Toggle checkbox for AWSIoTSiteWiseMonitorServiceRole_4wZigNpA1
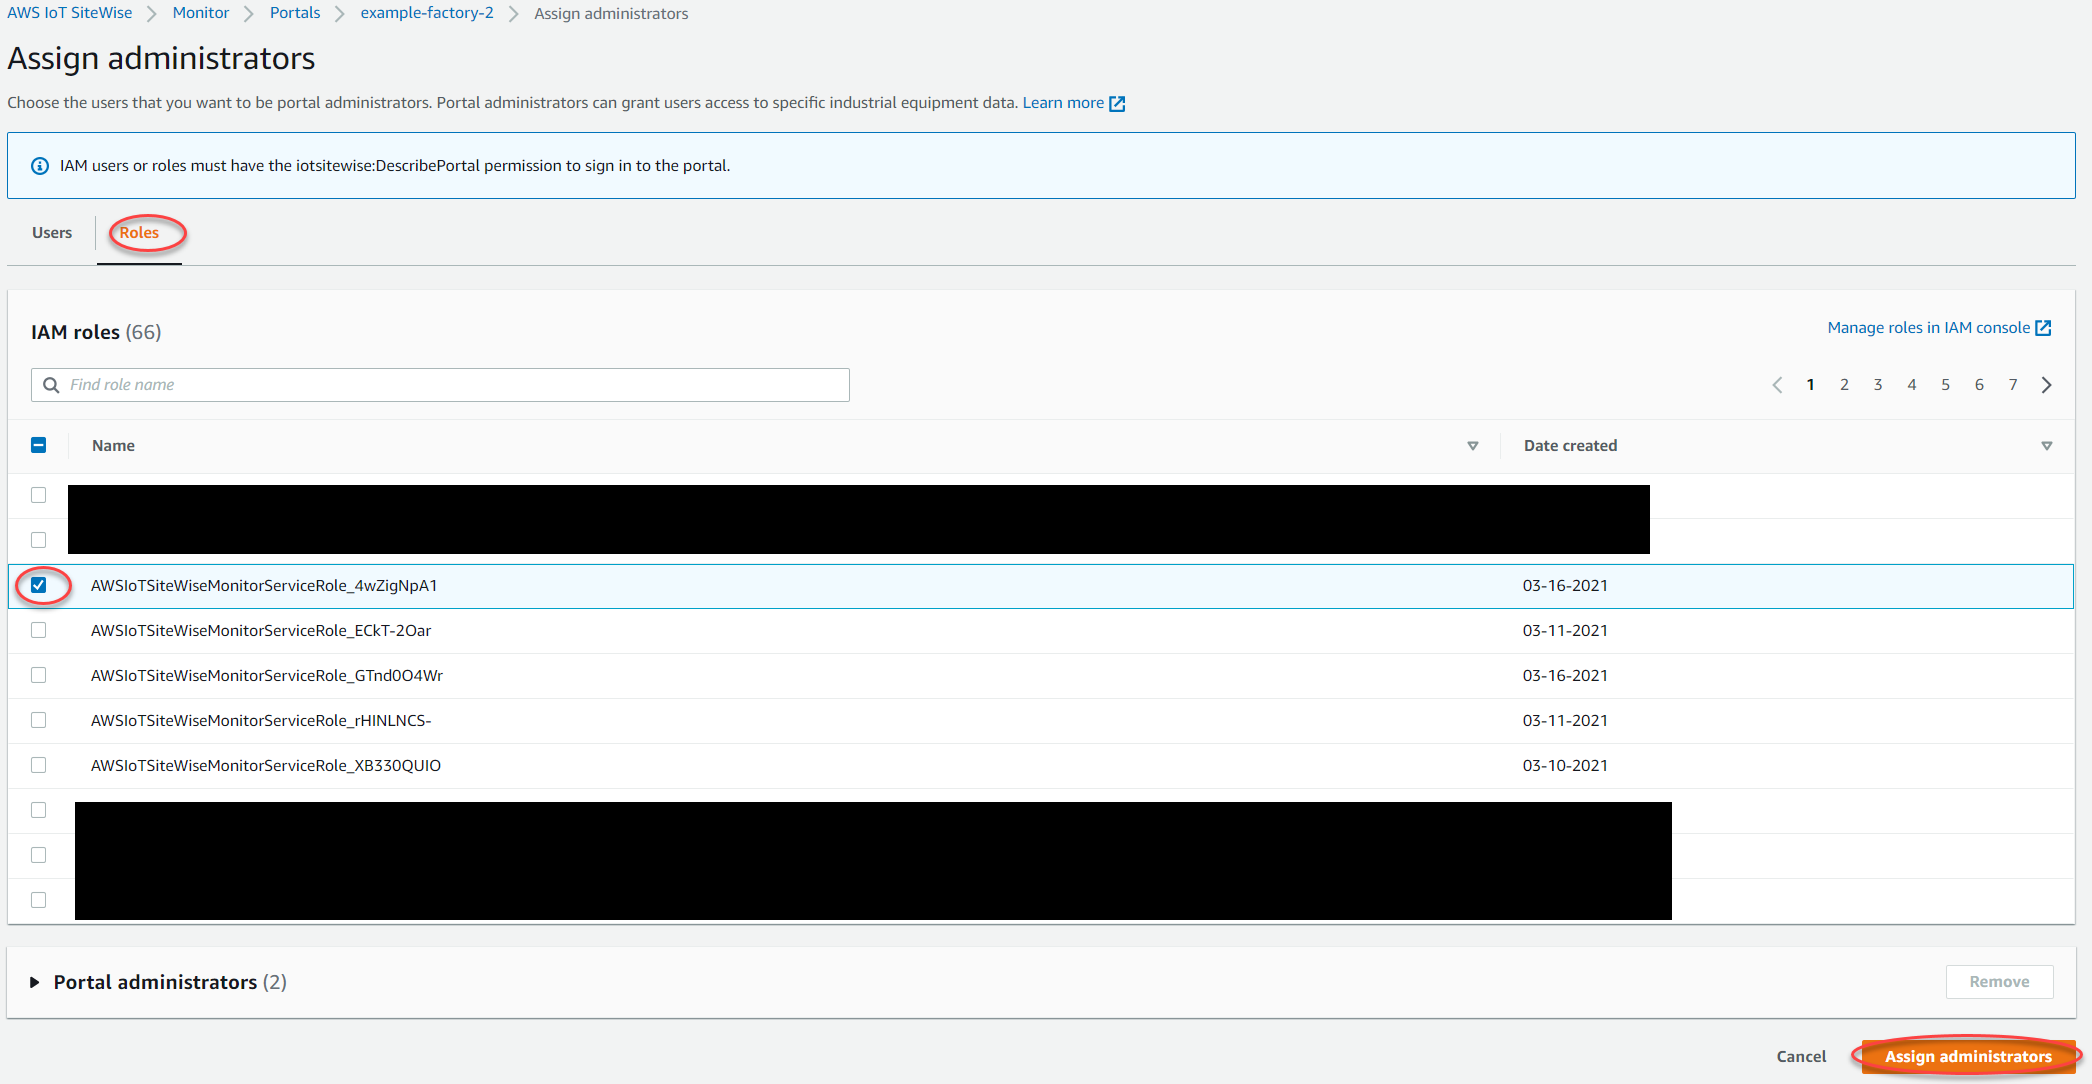Screen dimensions: 2092x1084 point(39,585)
